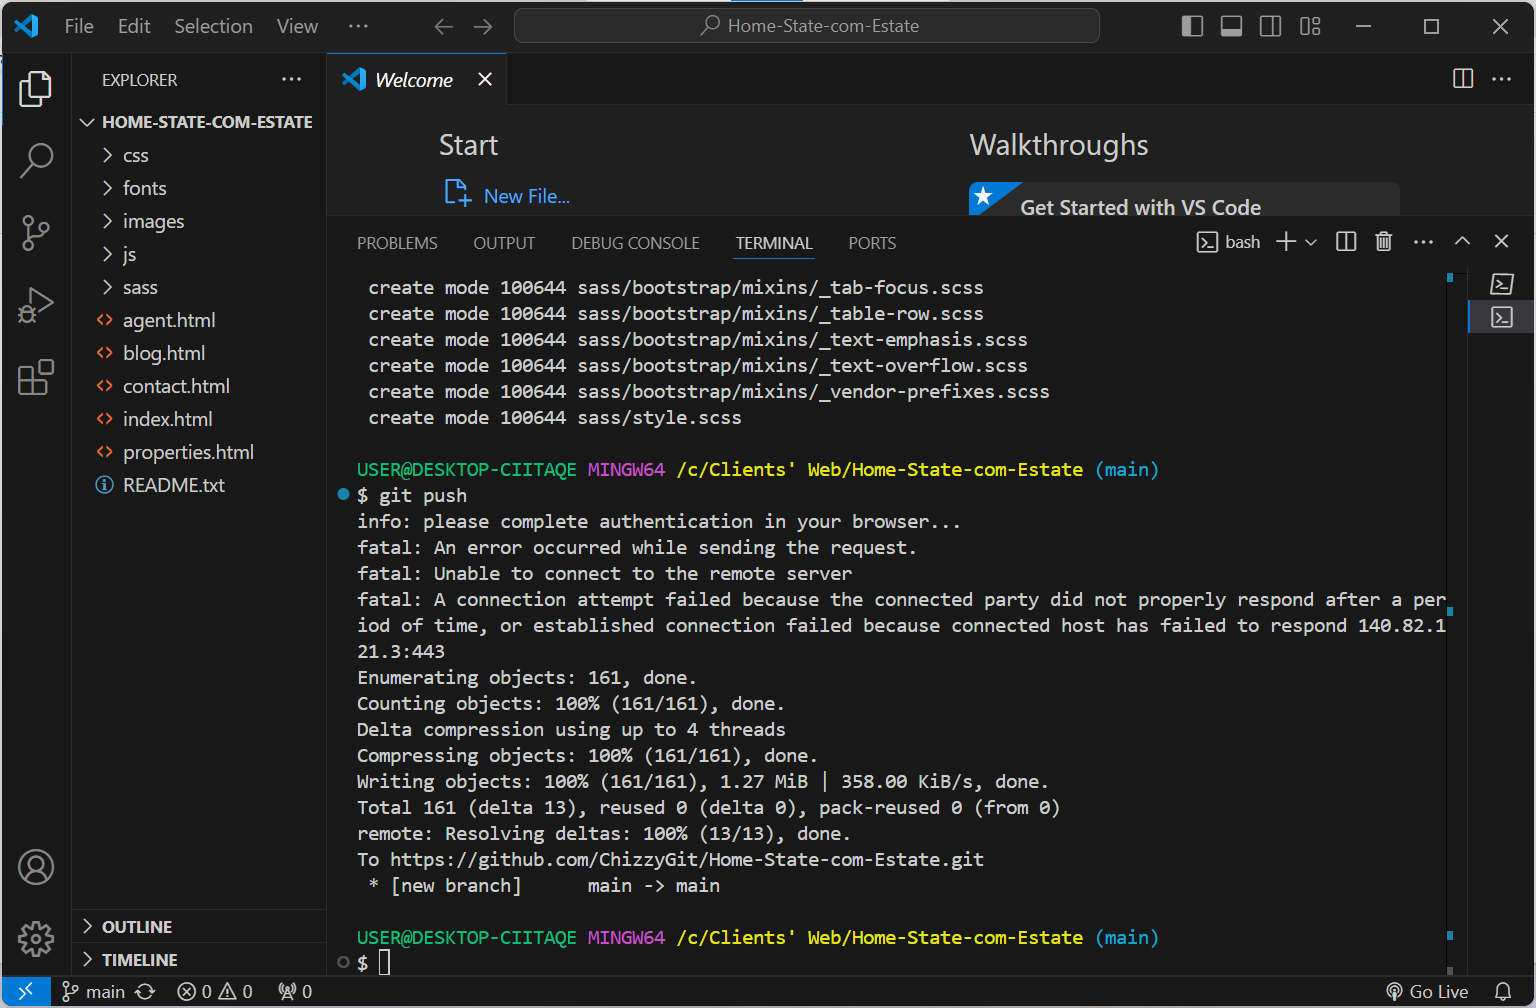Open Run and Debug view
The height and width of the screenshot is (1008, 1536).
click(x=36, y=305)
